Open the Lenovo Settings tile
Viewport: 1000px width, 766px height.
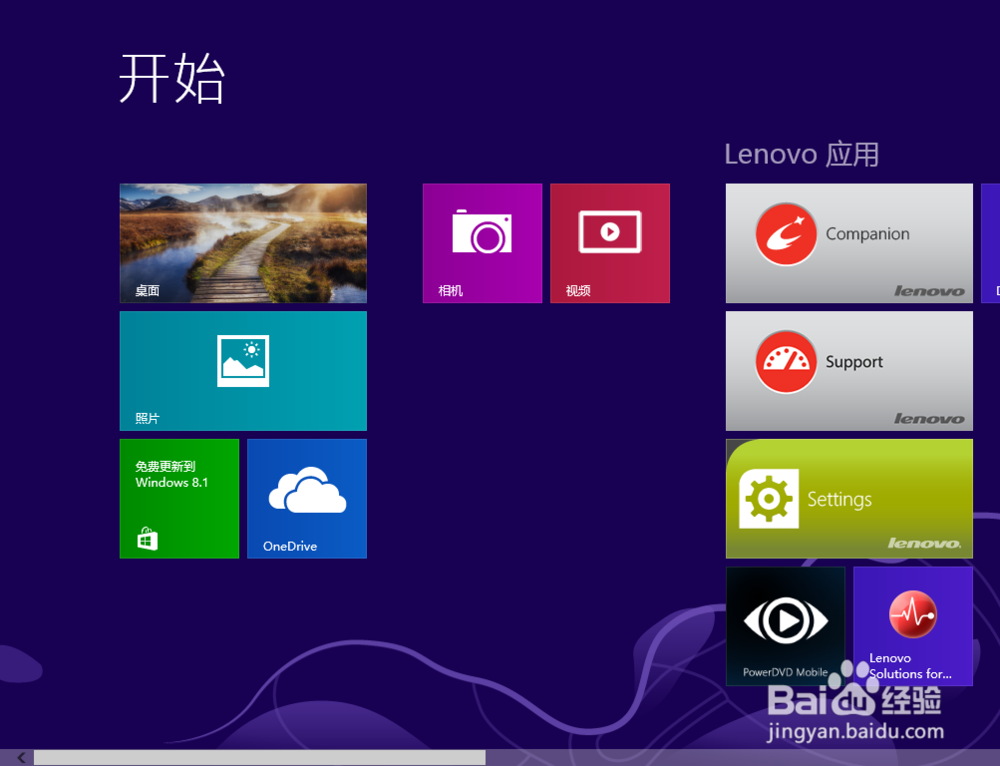point(848,498)
